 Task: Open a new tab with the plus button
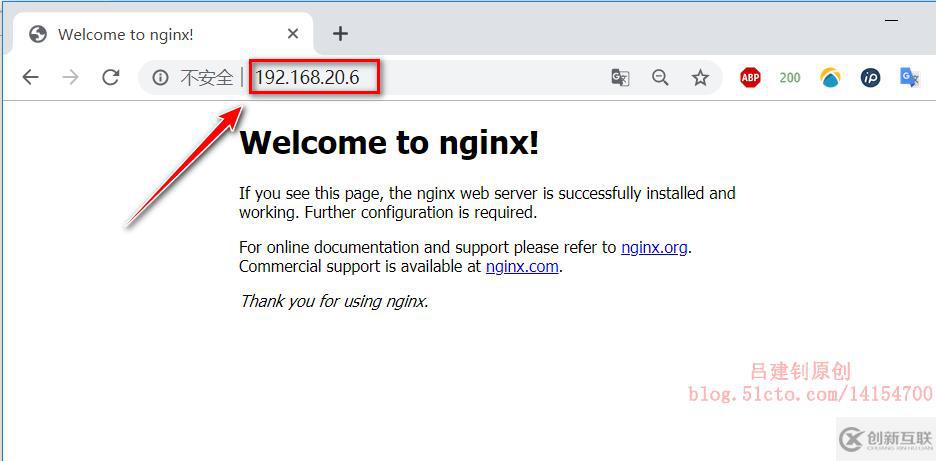point(340,33)
